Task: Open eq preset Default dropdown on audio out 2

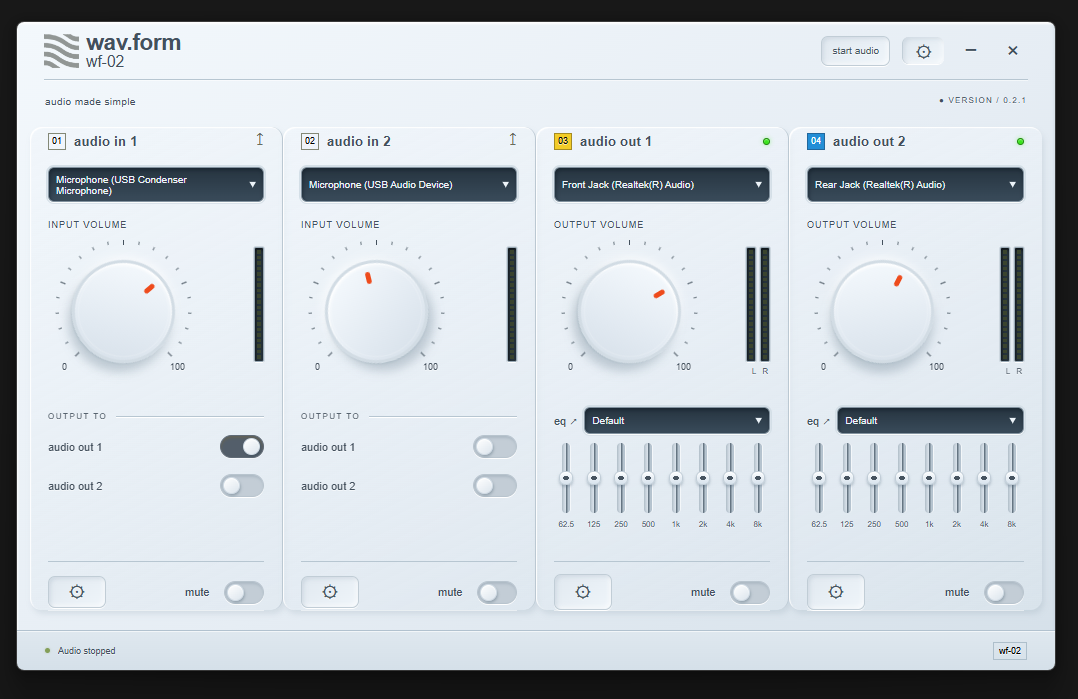Action: pyautogui.click(x=930, y=421)
